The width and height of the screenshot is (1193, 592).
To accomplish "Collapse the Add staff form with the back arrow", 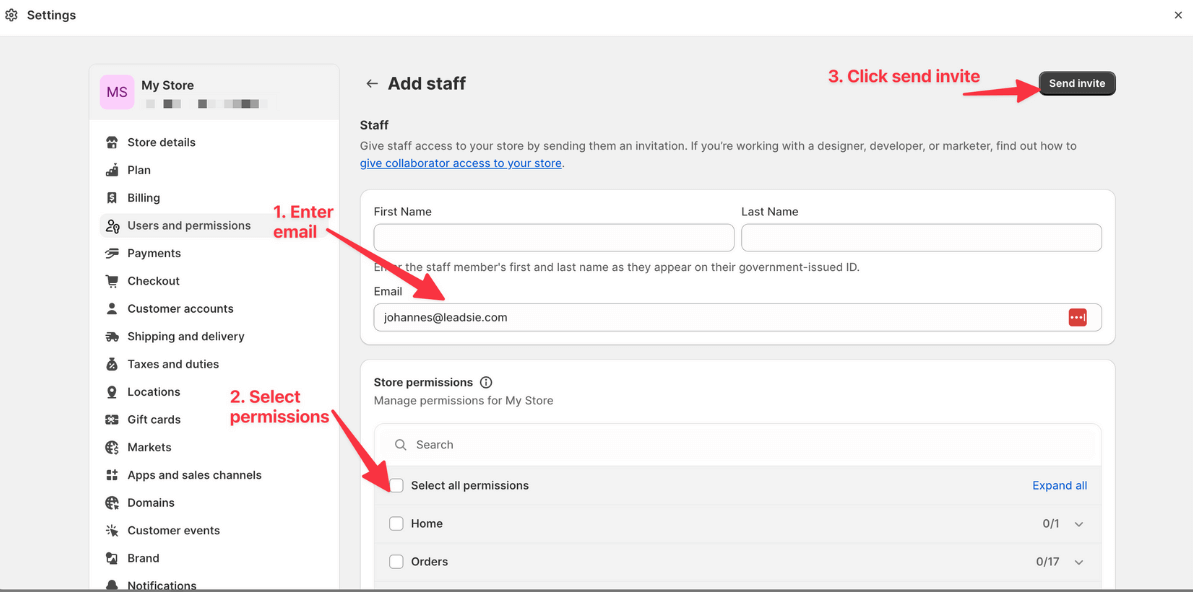I will [x=372, y=84].
